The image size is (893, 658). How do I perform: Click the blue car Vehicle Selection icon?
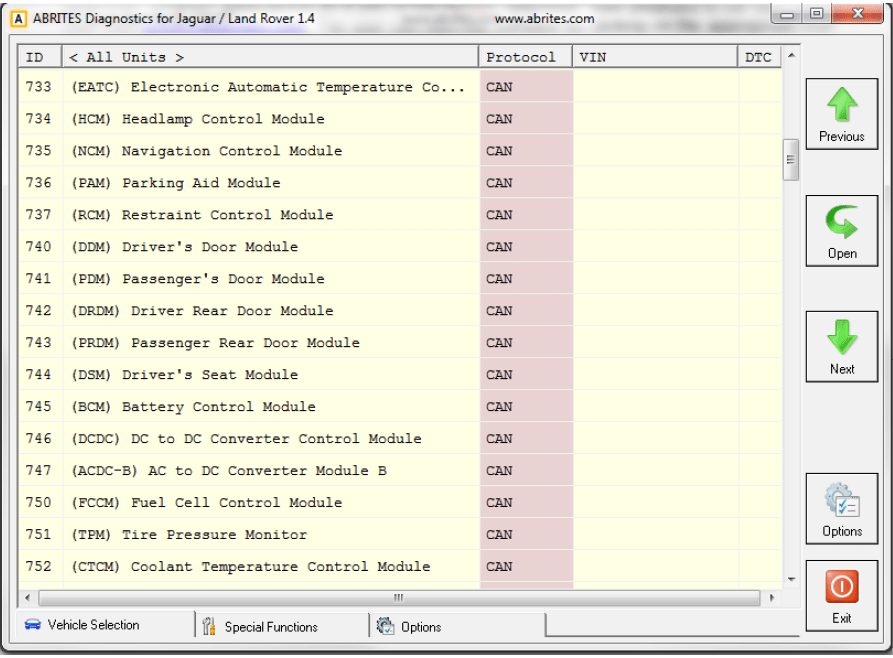[33, 625]
